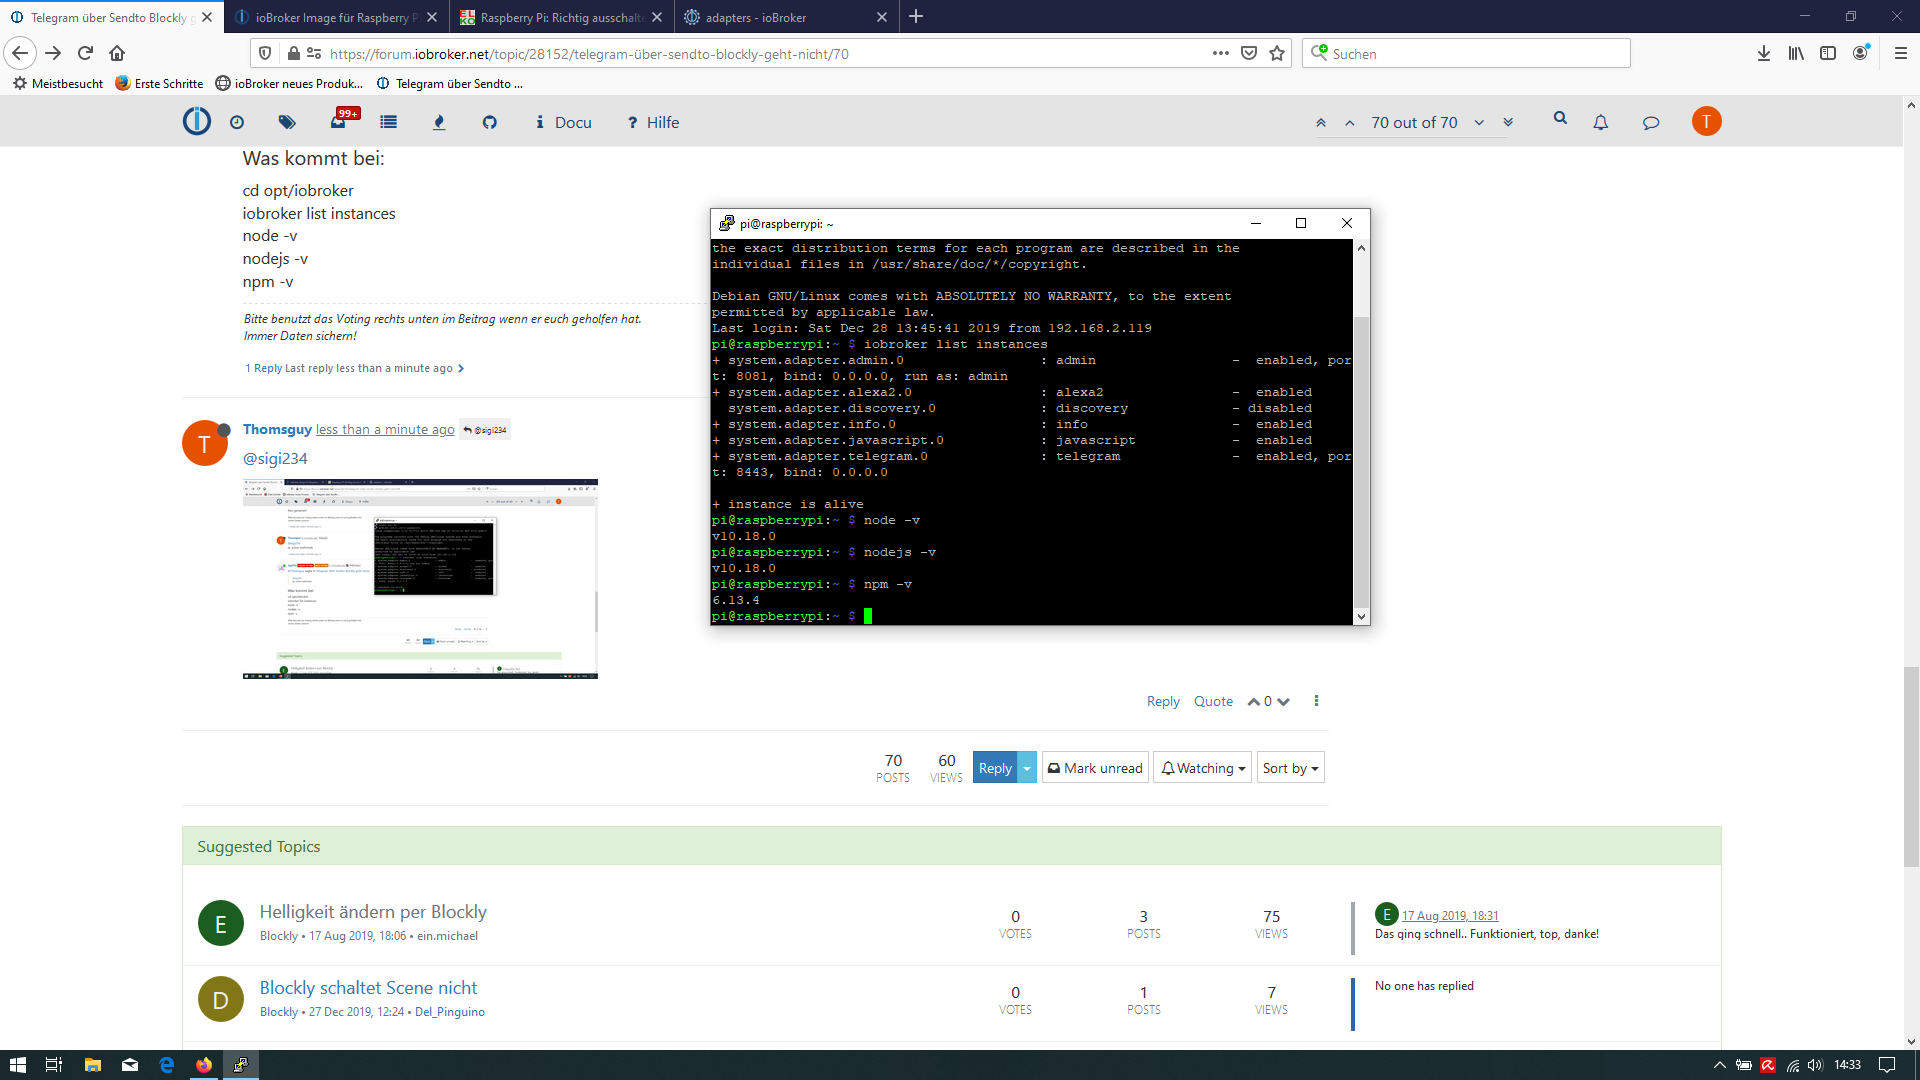Open page actions three-dot menu in URL bar

point(1221,53)
